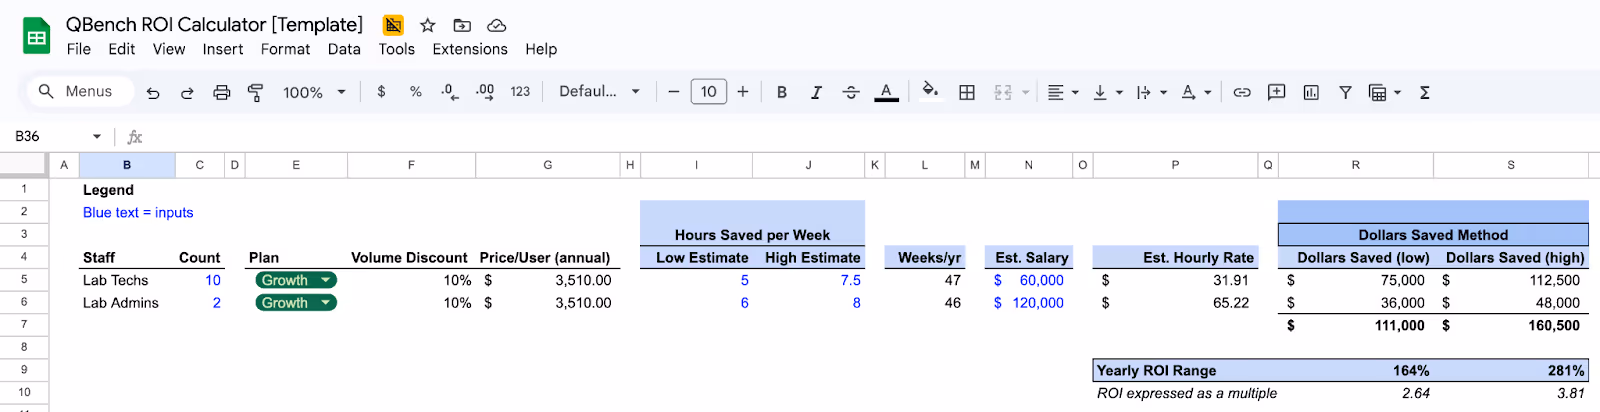This screenshot has height=412, width=1600.
Task: Click the Undo icon
Action: [153, 92]
